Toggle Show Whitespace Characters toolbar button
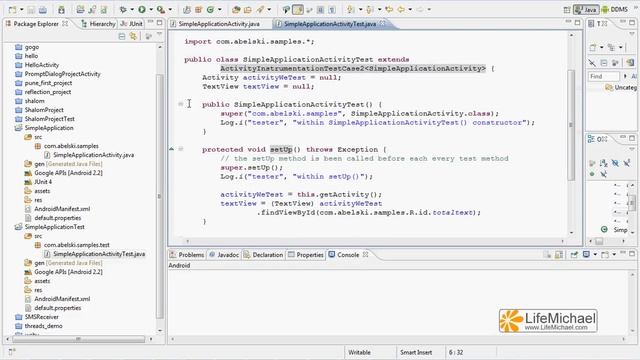640x360 pixels. (x=332, y=9)
